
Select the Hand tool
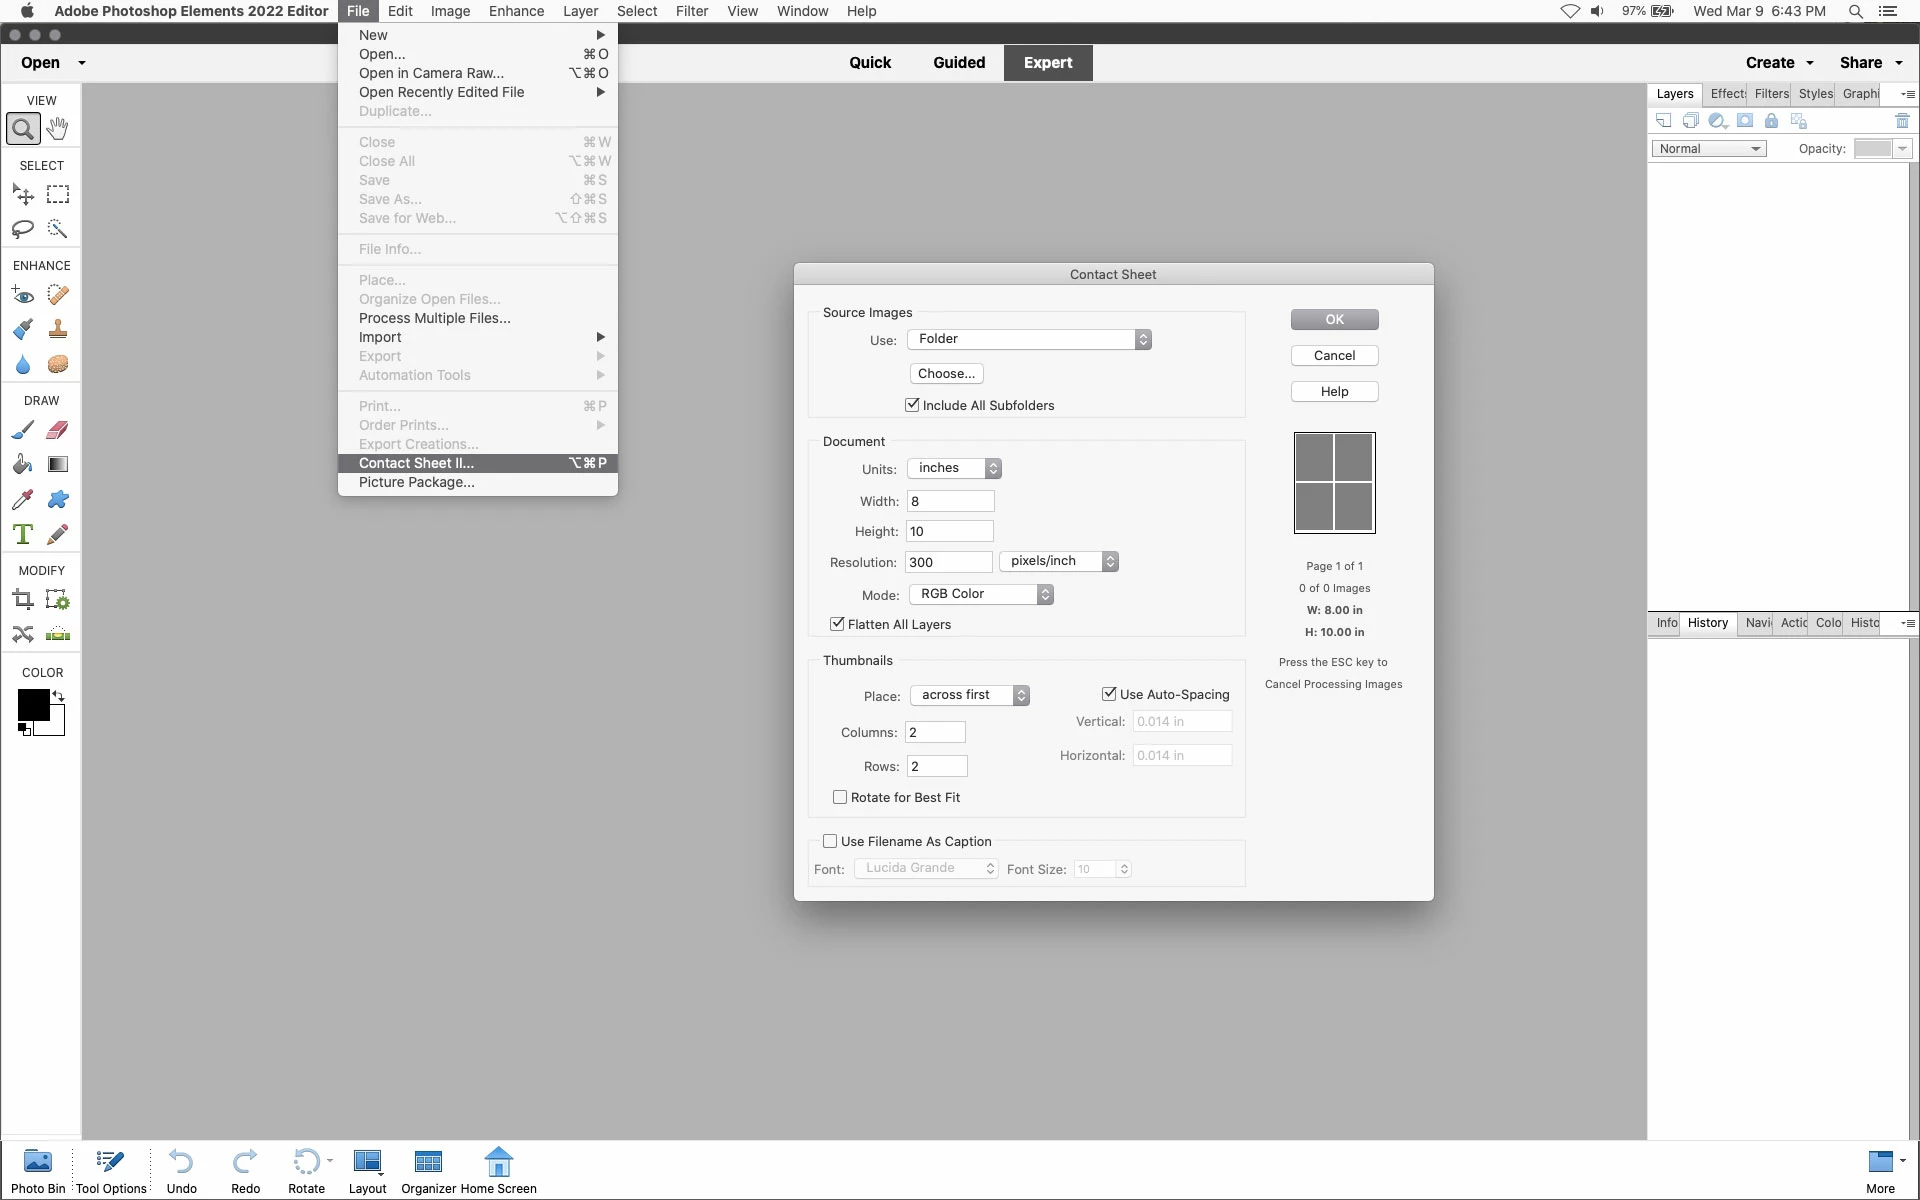coord(58,128)
